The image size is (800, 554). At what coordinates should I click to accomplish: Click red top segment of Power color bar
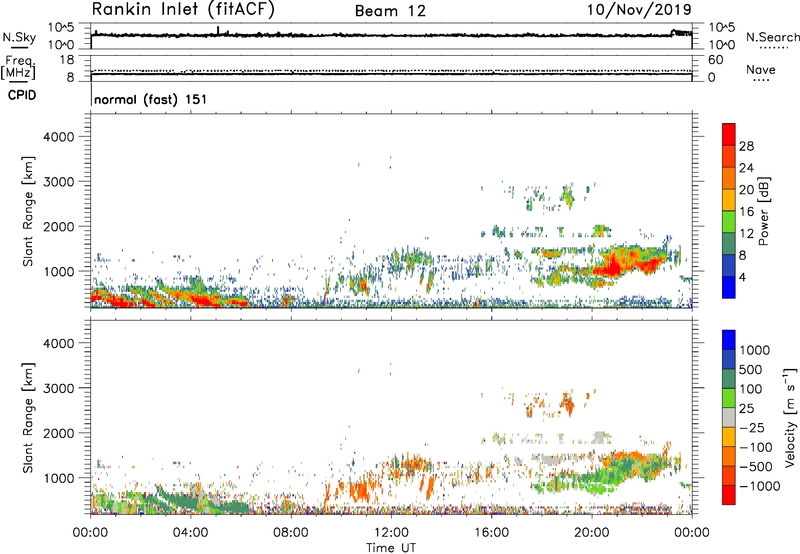729,134
